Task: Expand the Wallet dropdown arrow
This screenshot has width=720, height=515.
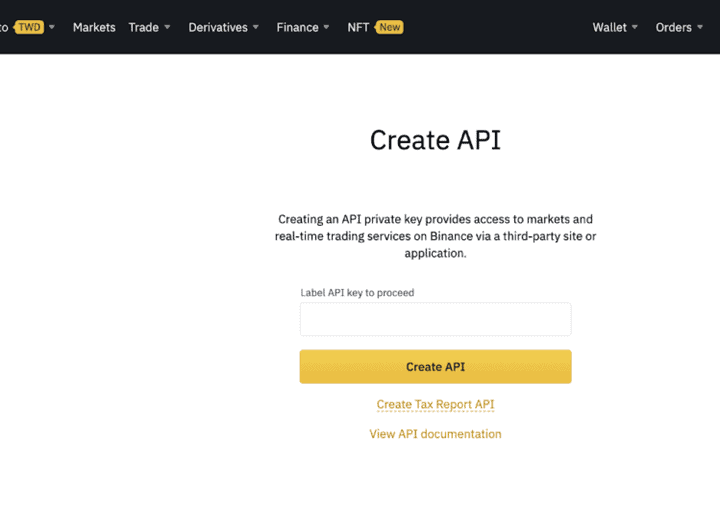Action: pyautogui.click(x=635, y=27)
